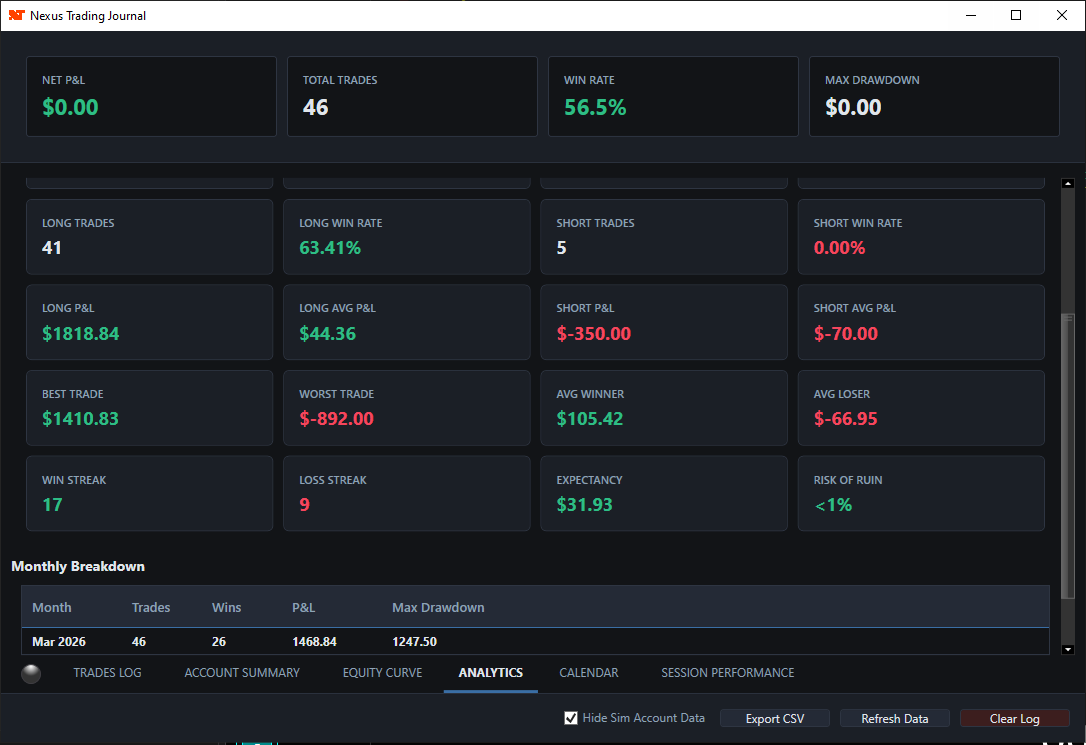Open the Session Performance tab
Screen dimensions: 1086x745
click(x=727, y=672)
